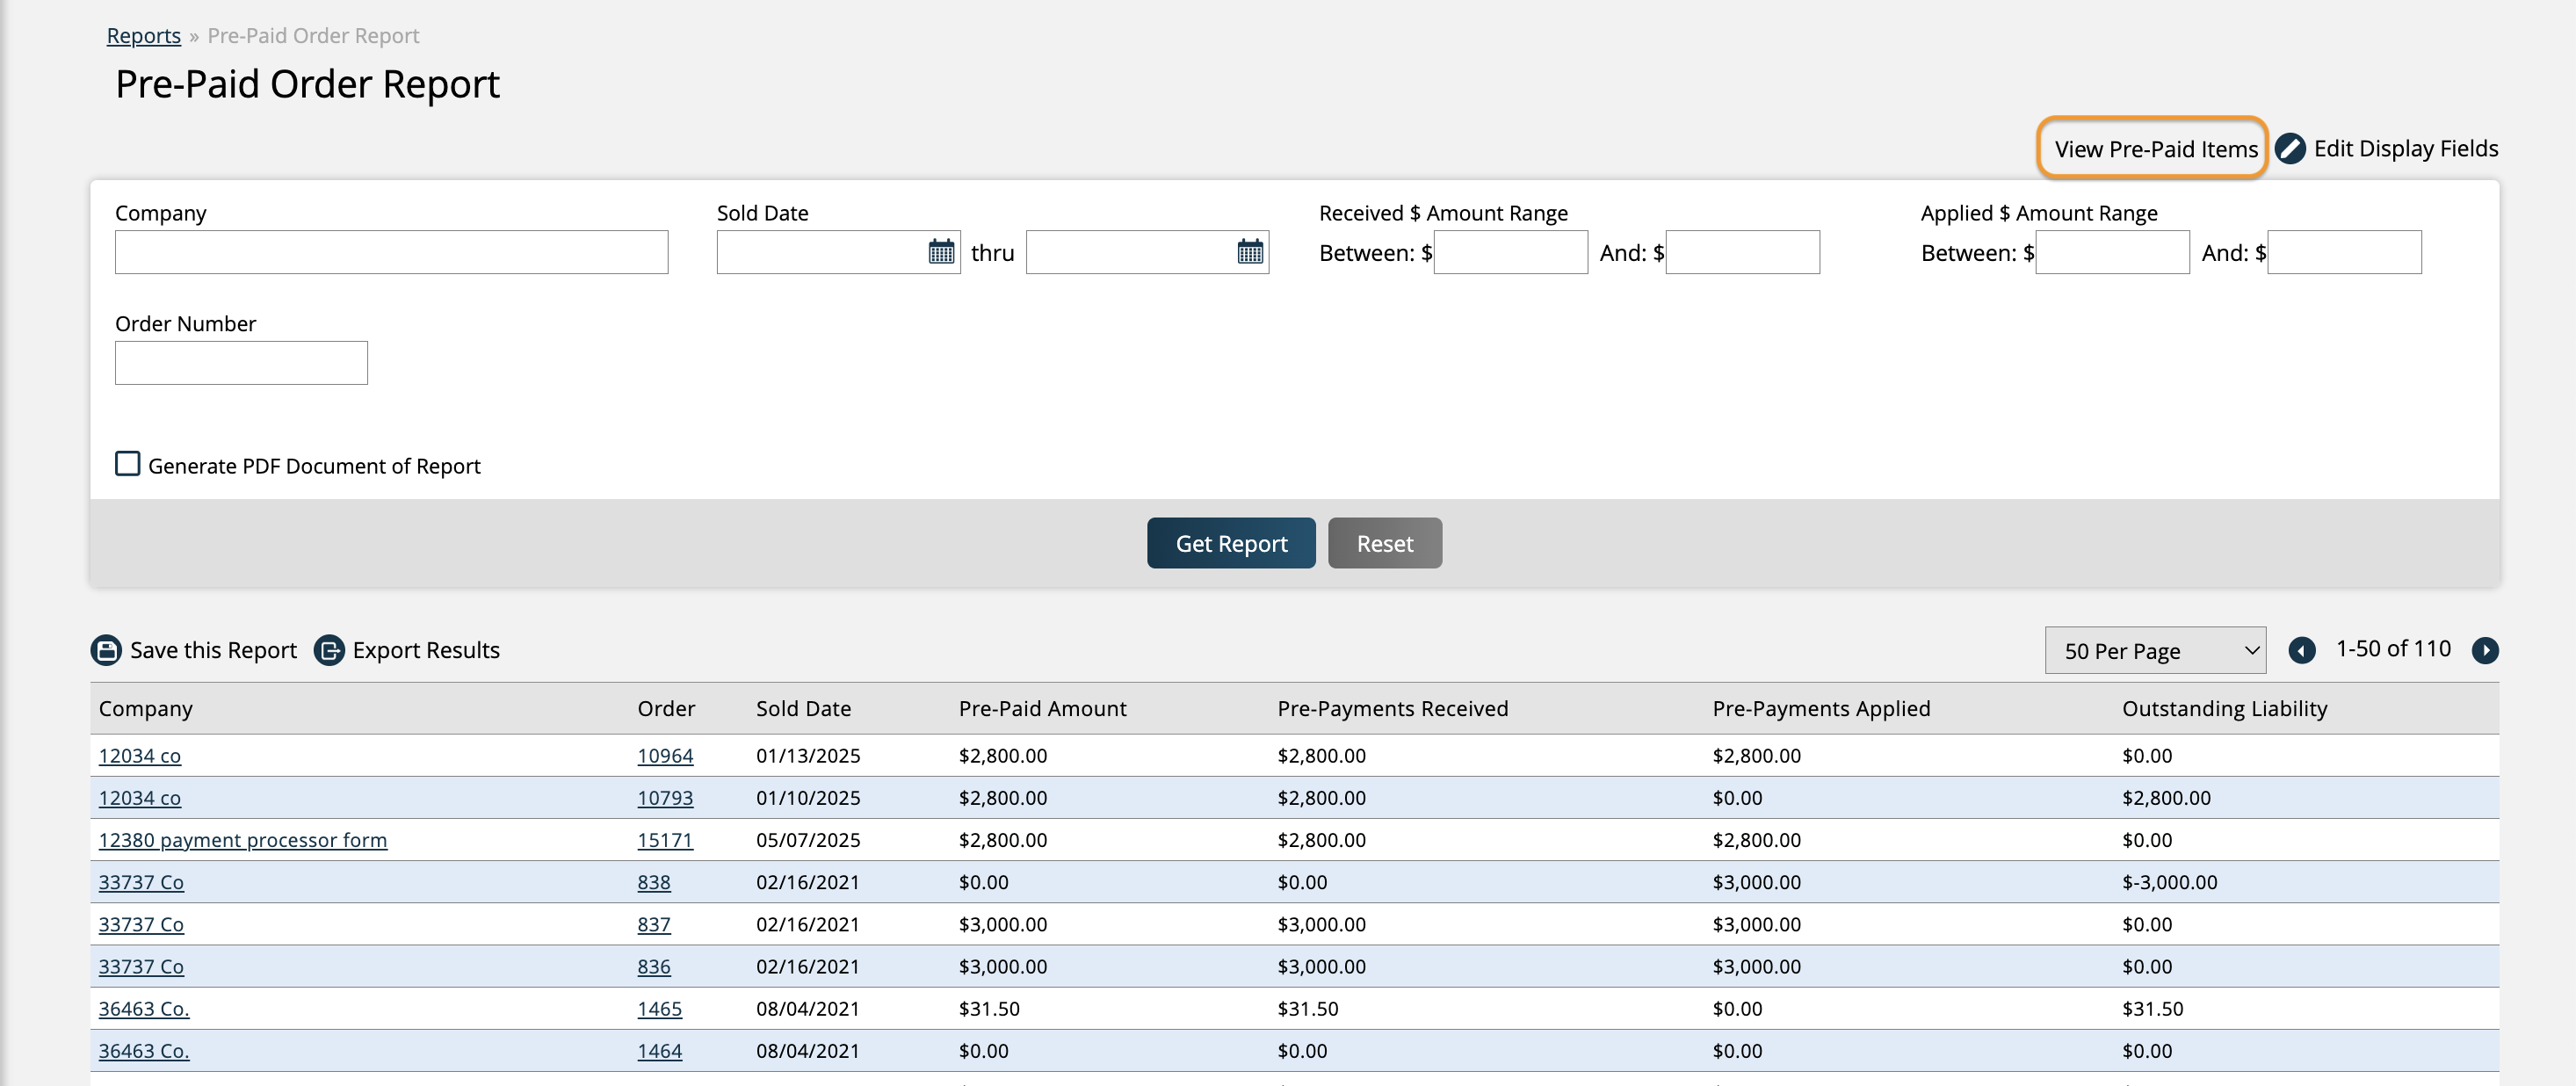Click into the Company input field

391,252
